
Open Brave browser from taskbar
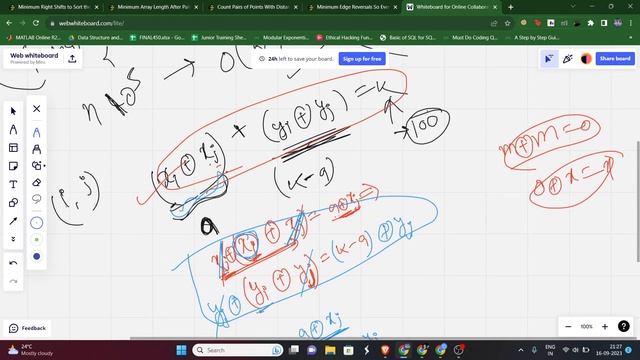385,350
